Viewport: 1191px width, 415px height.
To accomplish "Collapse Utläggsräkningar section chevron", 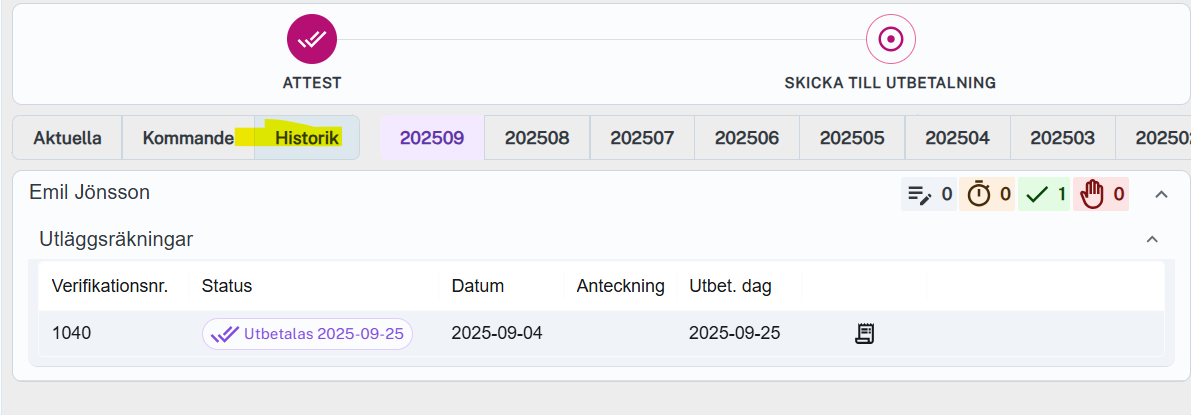I will 1152,239.
